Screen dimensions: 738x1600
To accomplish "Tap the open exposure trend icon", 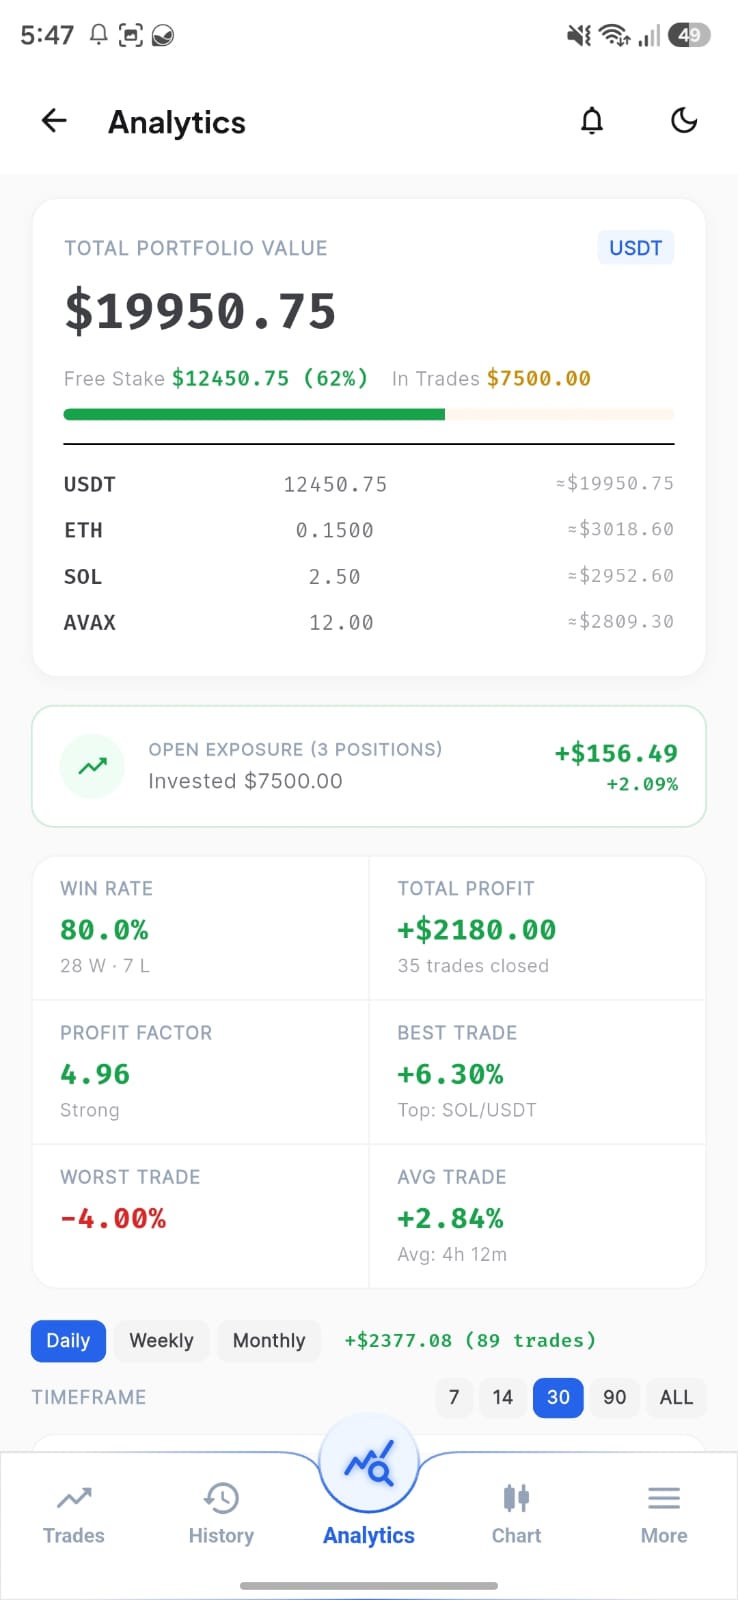I will [93, 766].
